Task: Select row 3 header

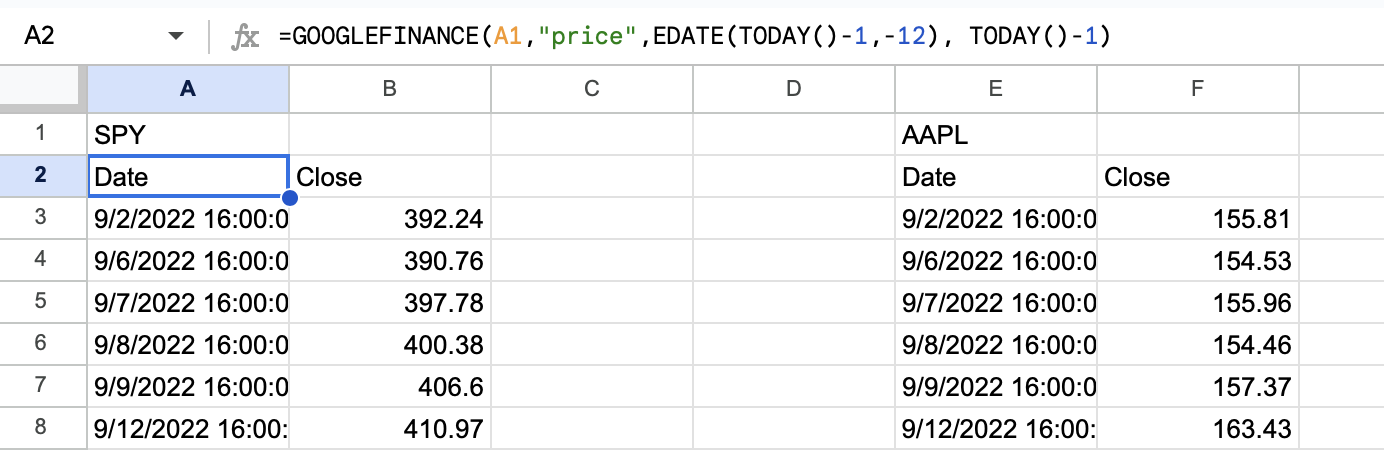Action: click(43, 218)
